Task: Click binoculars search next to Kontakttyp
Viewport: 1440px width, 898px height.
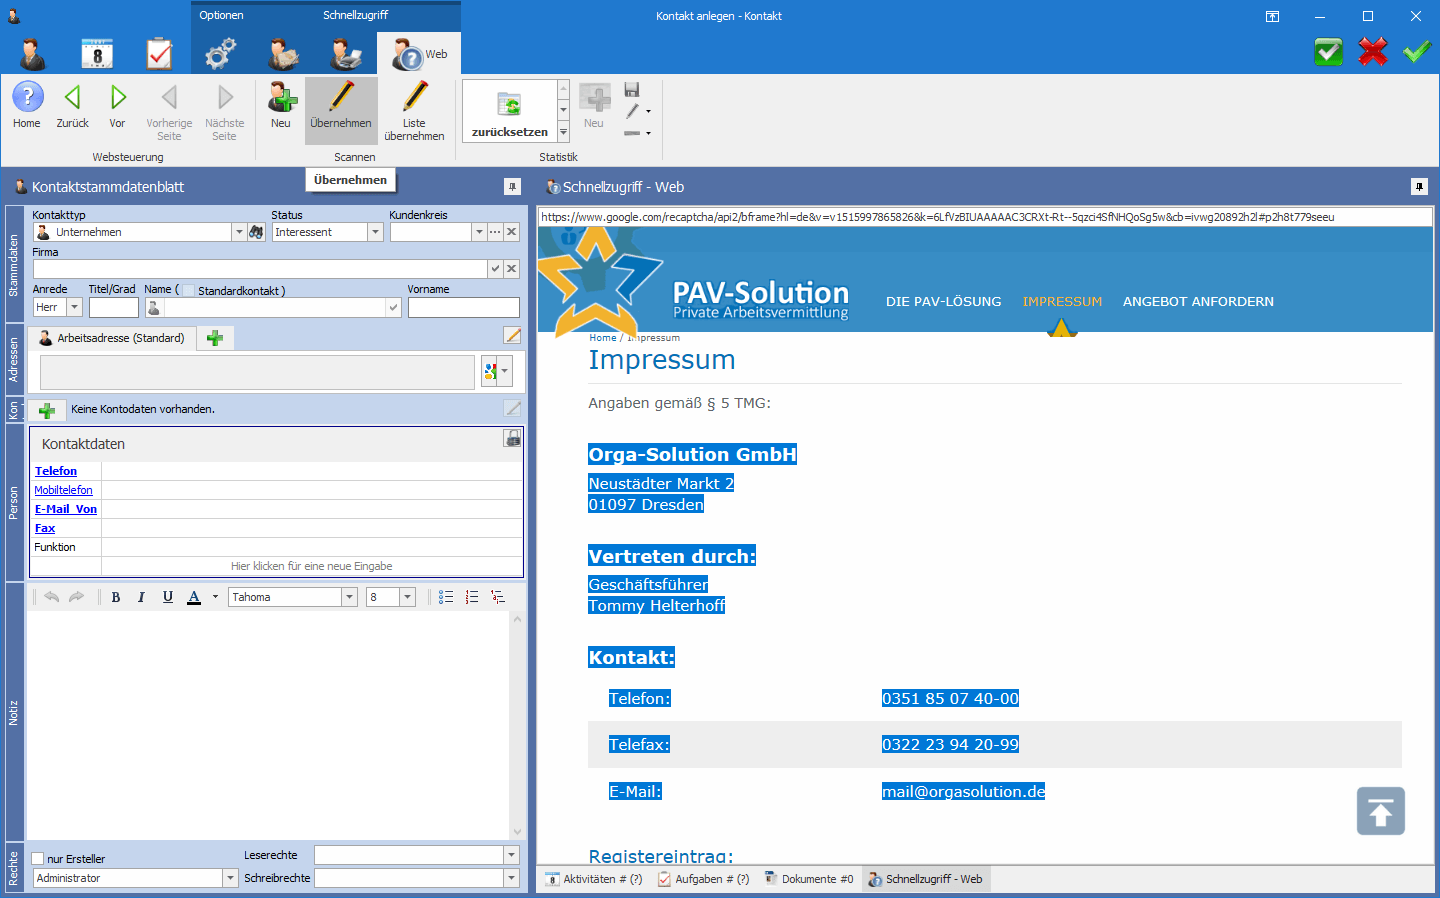Action: (257, 232)
